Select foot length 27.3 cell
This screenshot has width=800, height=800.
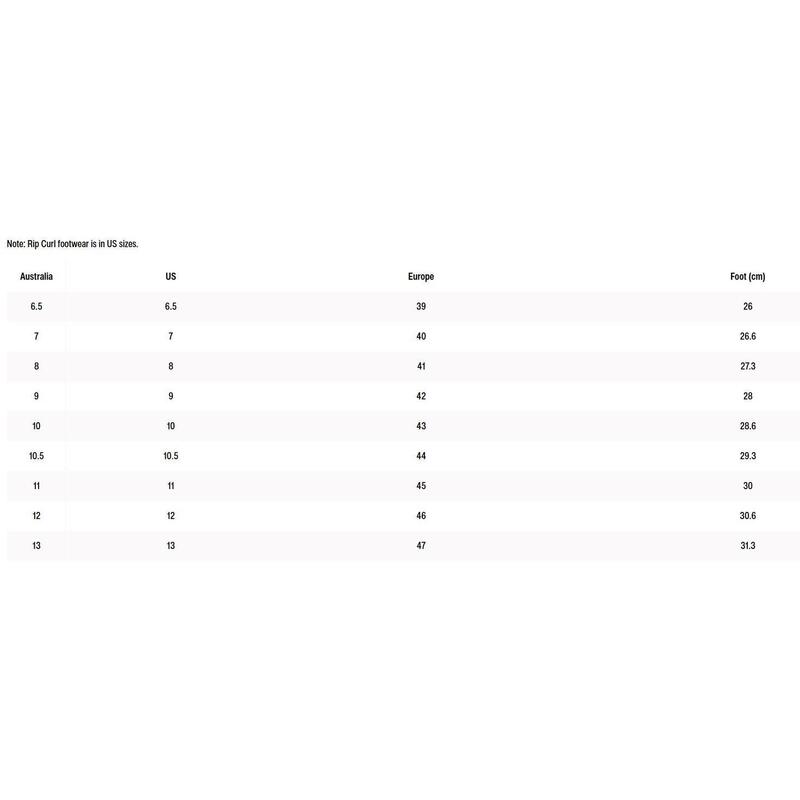tap(747, 366)
